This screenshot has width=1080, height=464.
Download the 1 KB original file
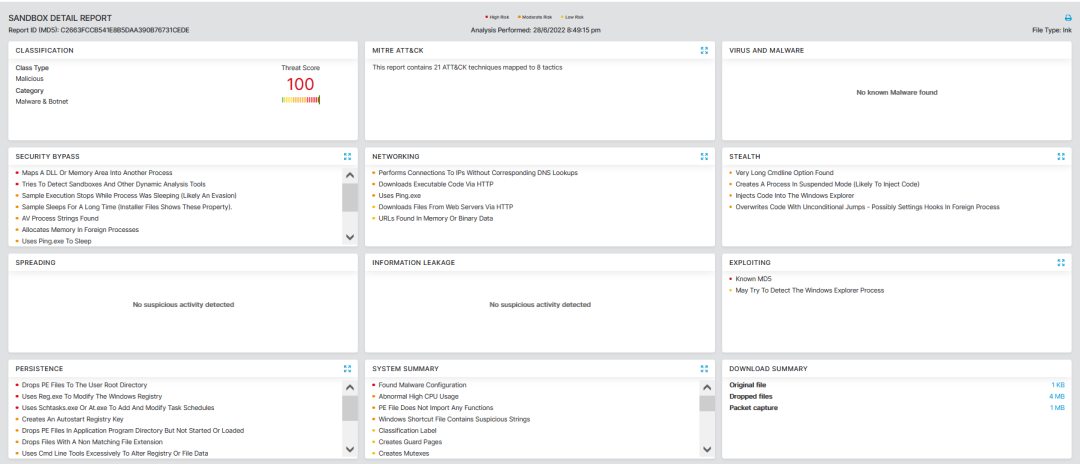[x=1057, y=385]
